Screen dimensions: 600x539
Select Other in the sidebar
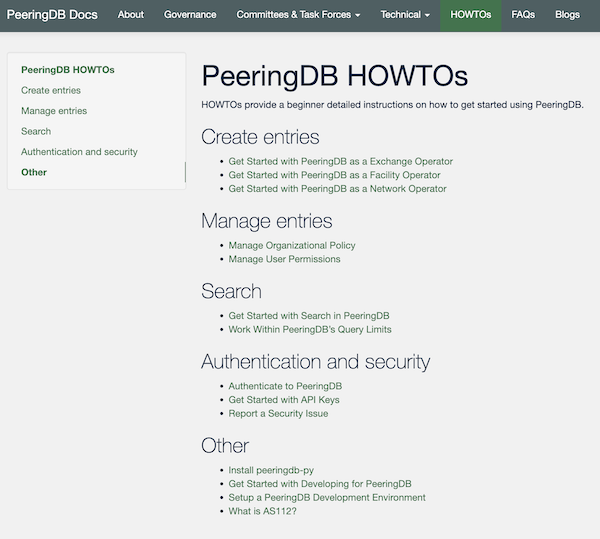point(34,172)
